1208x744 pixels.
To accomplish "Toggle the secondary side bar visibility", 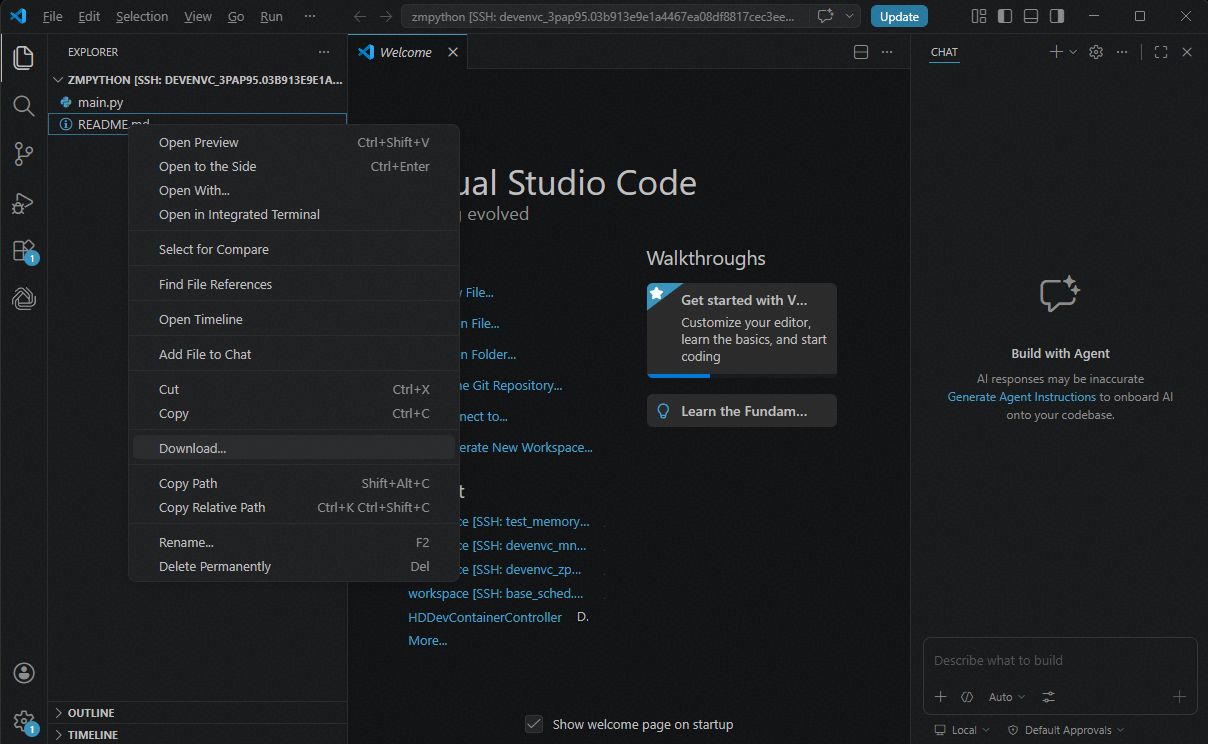I will [1057, 16].
